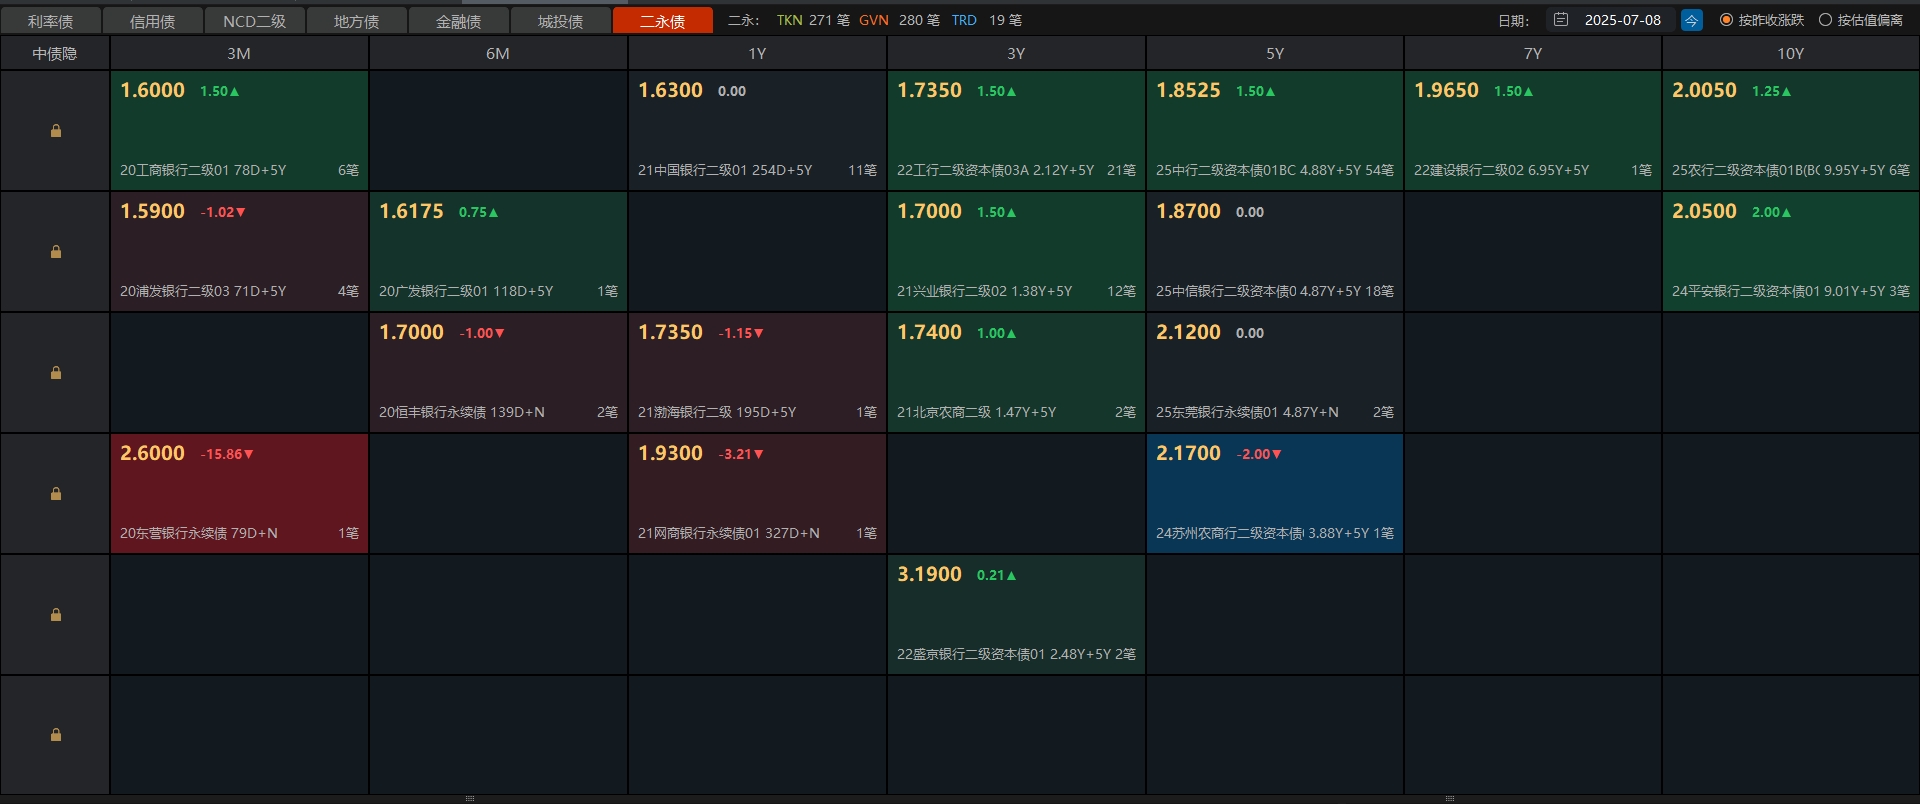Switch to the 信用债 tab

(x=152, y=21)
